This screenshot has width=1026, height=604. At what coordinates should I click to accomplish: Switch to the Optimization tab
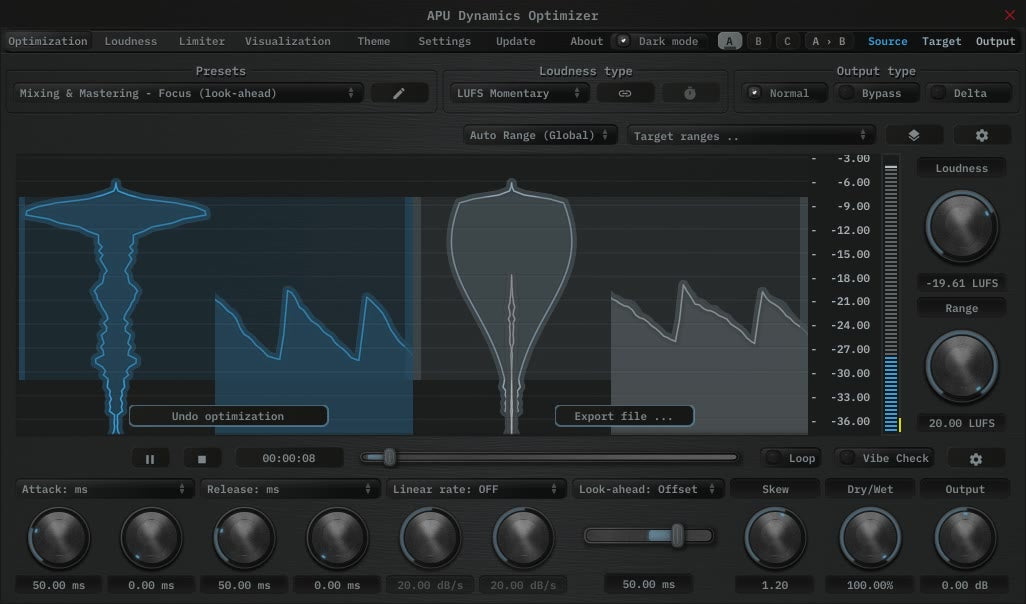[x=48, y=41]
